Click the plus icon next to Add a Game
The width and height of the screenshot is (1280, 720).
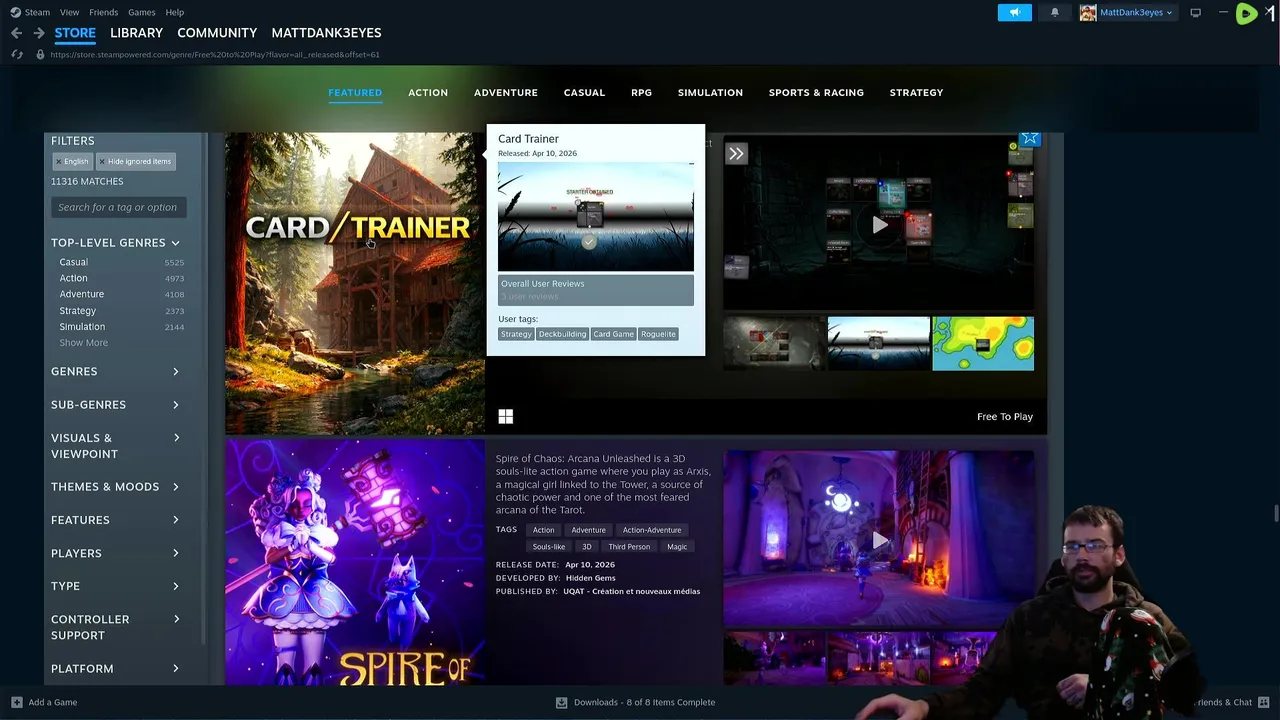click(x=17, y=702)
